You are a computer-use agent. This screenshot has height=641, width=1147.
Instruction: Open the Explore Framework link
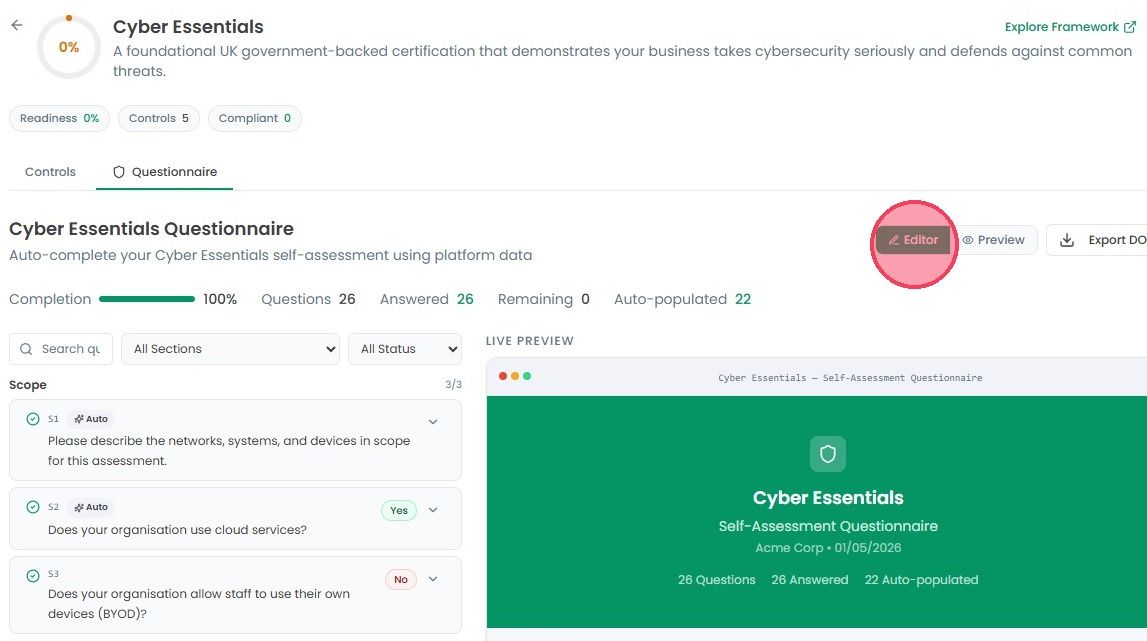(1069, 27)
